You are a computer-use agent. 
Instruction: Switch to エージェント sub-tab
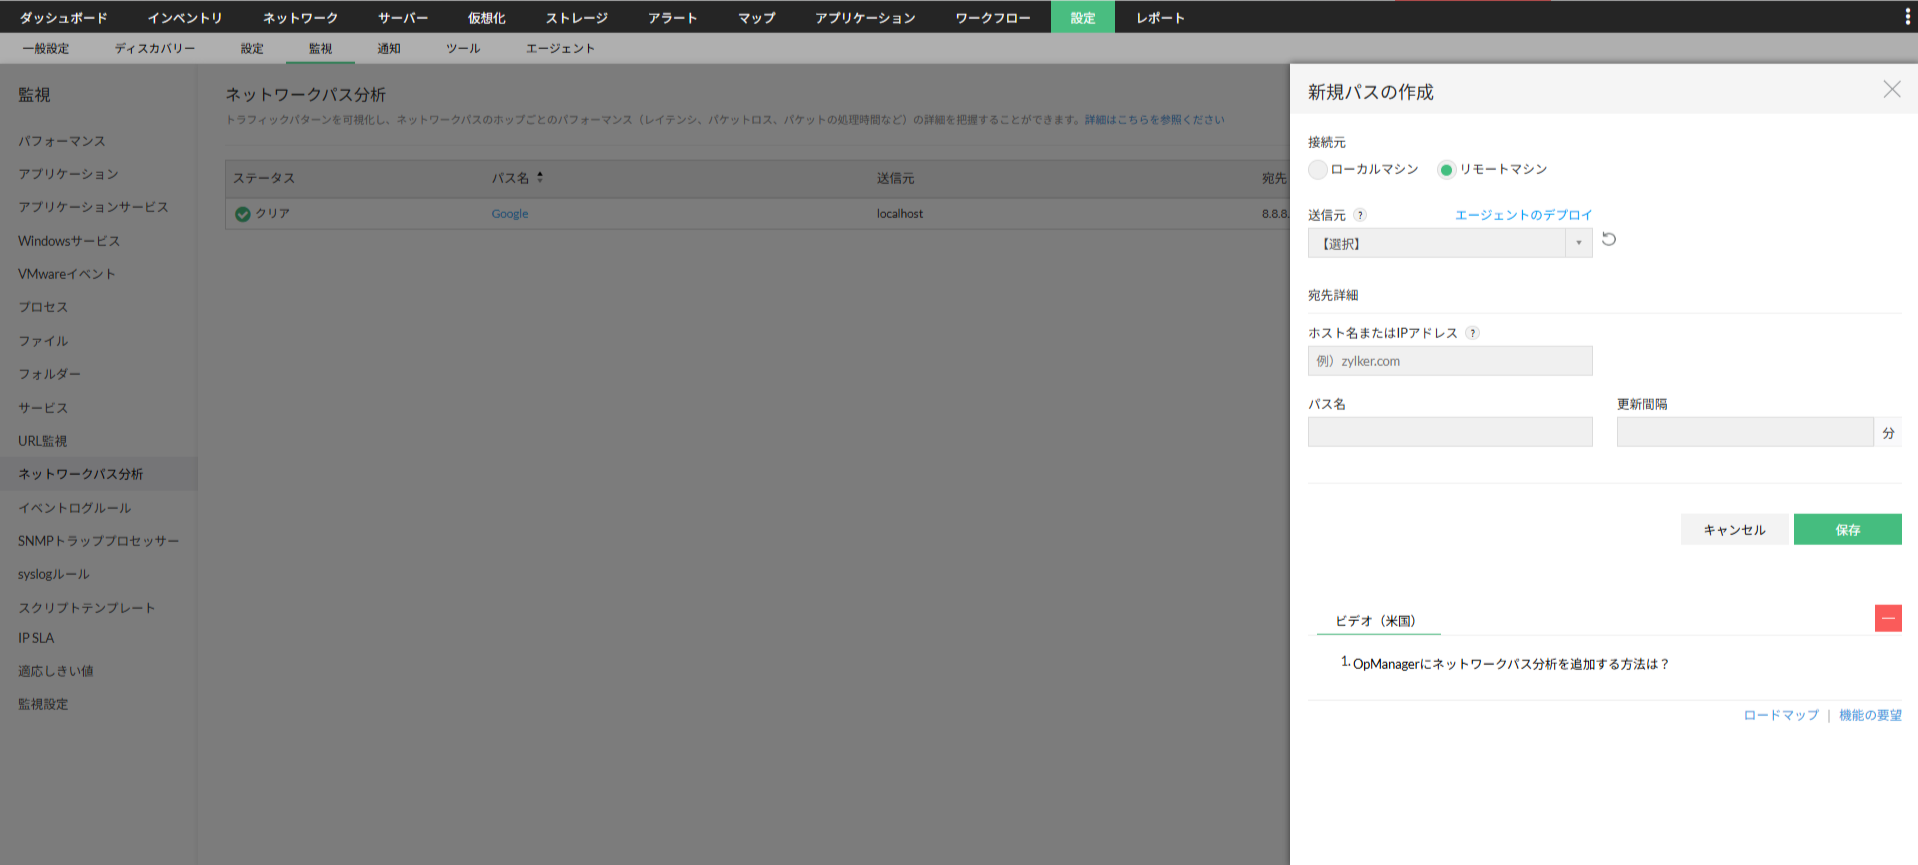click(x=560, y=48)
